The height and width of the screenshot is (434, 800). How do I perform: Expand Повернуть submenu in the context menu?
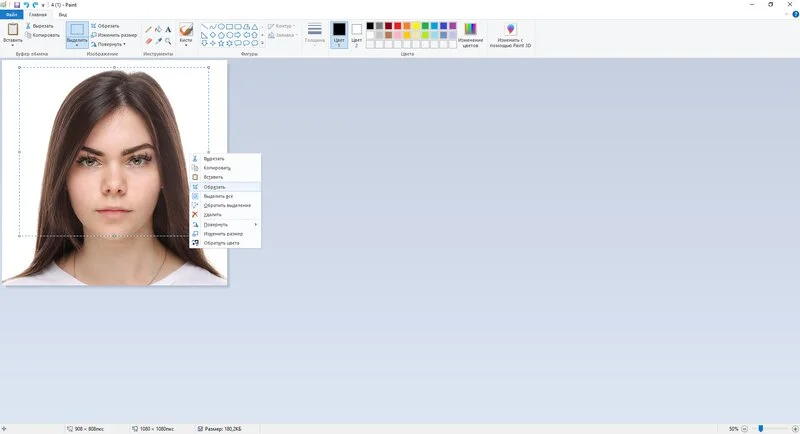coord(256,224)
